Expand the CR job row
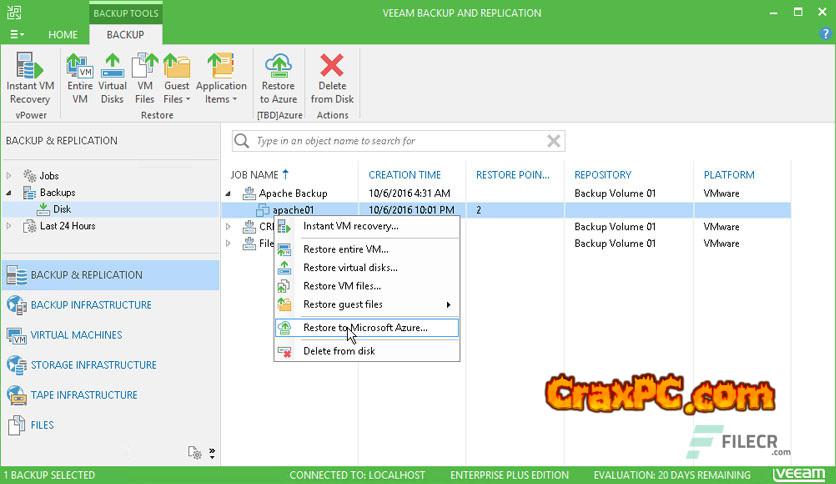The height and width of the screenshot is (484, 836). point(228,227)
